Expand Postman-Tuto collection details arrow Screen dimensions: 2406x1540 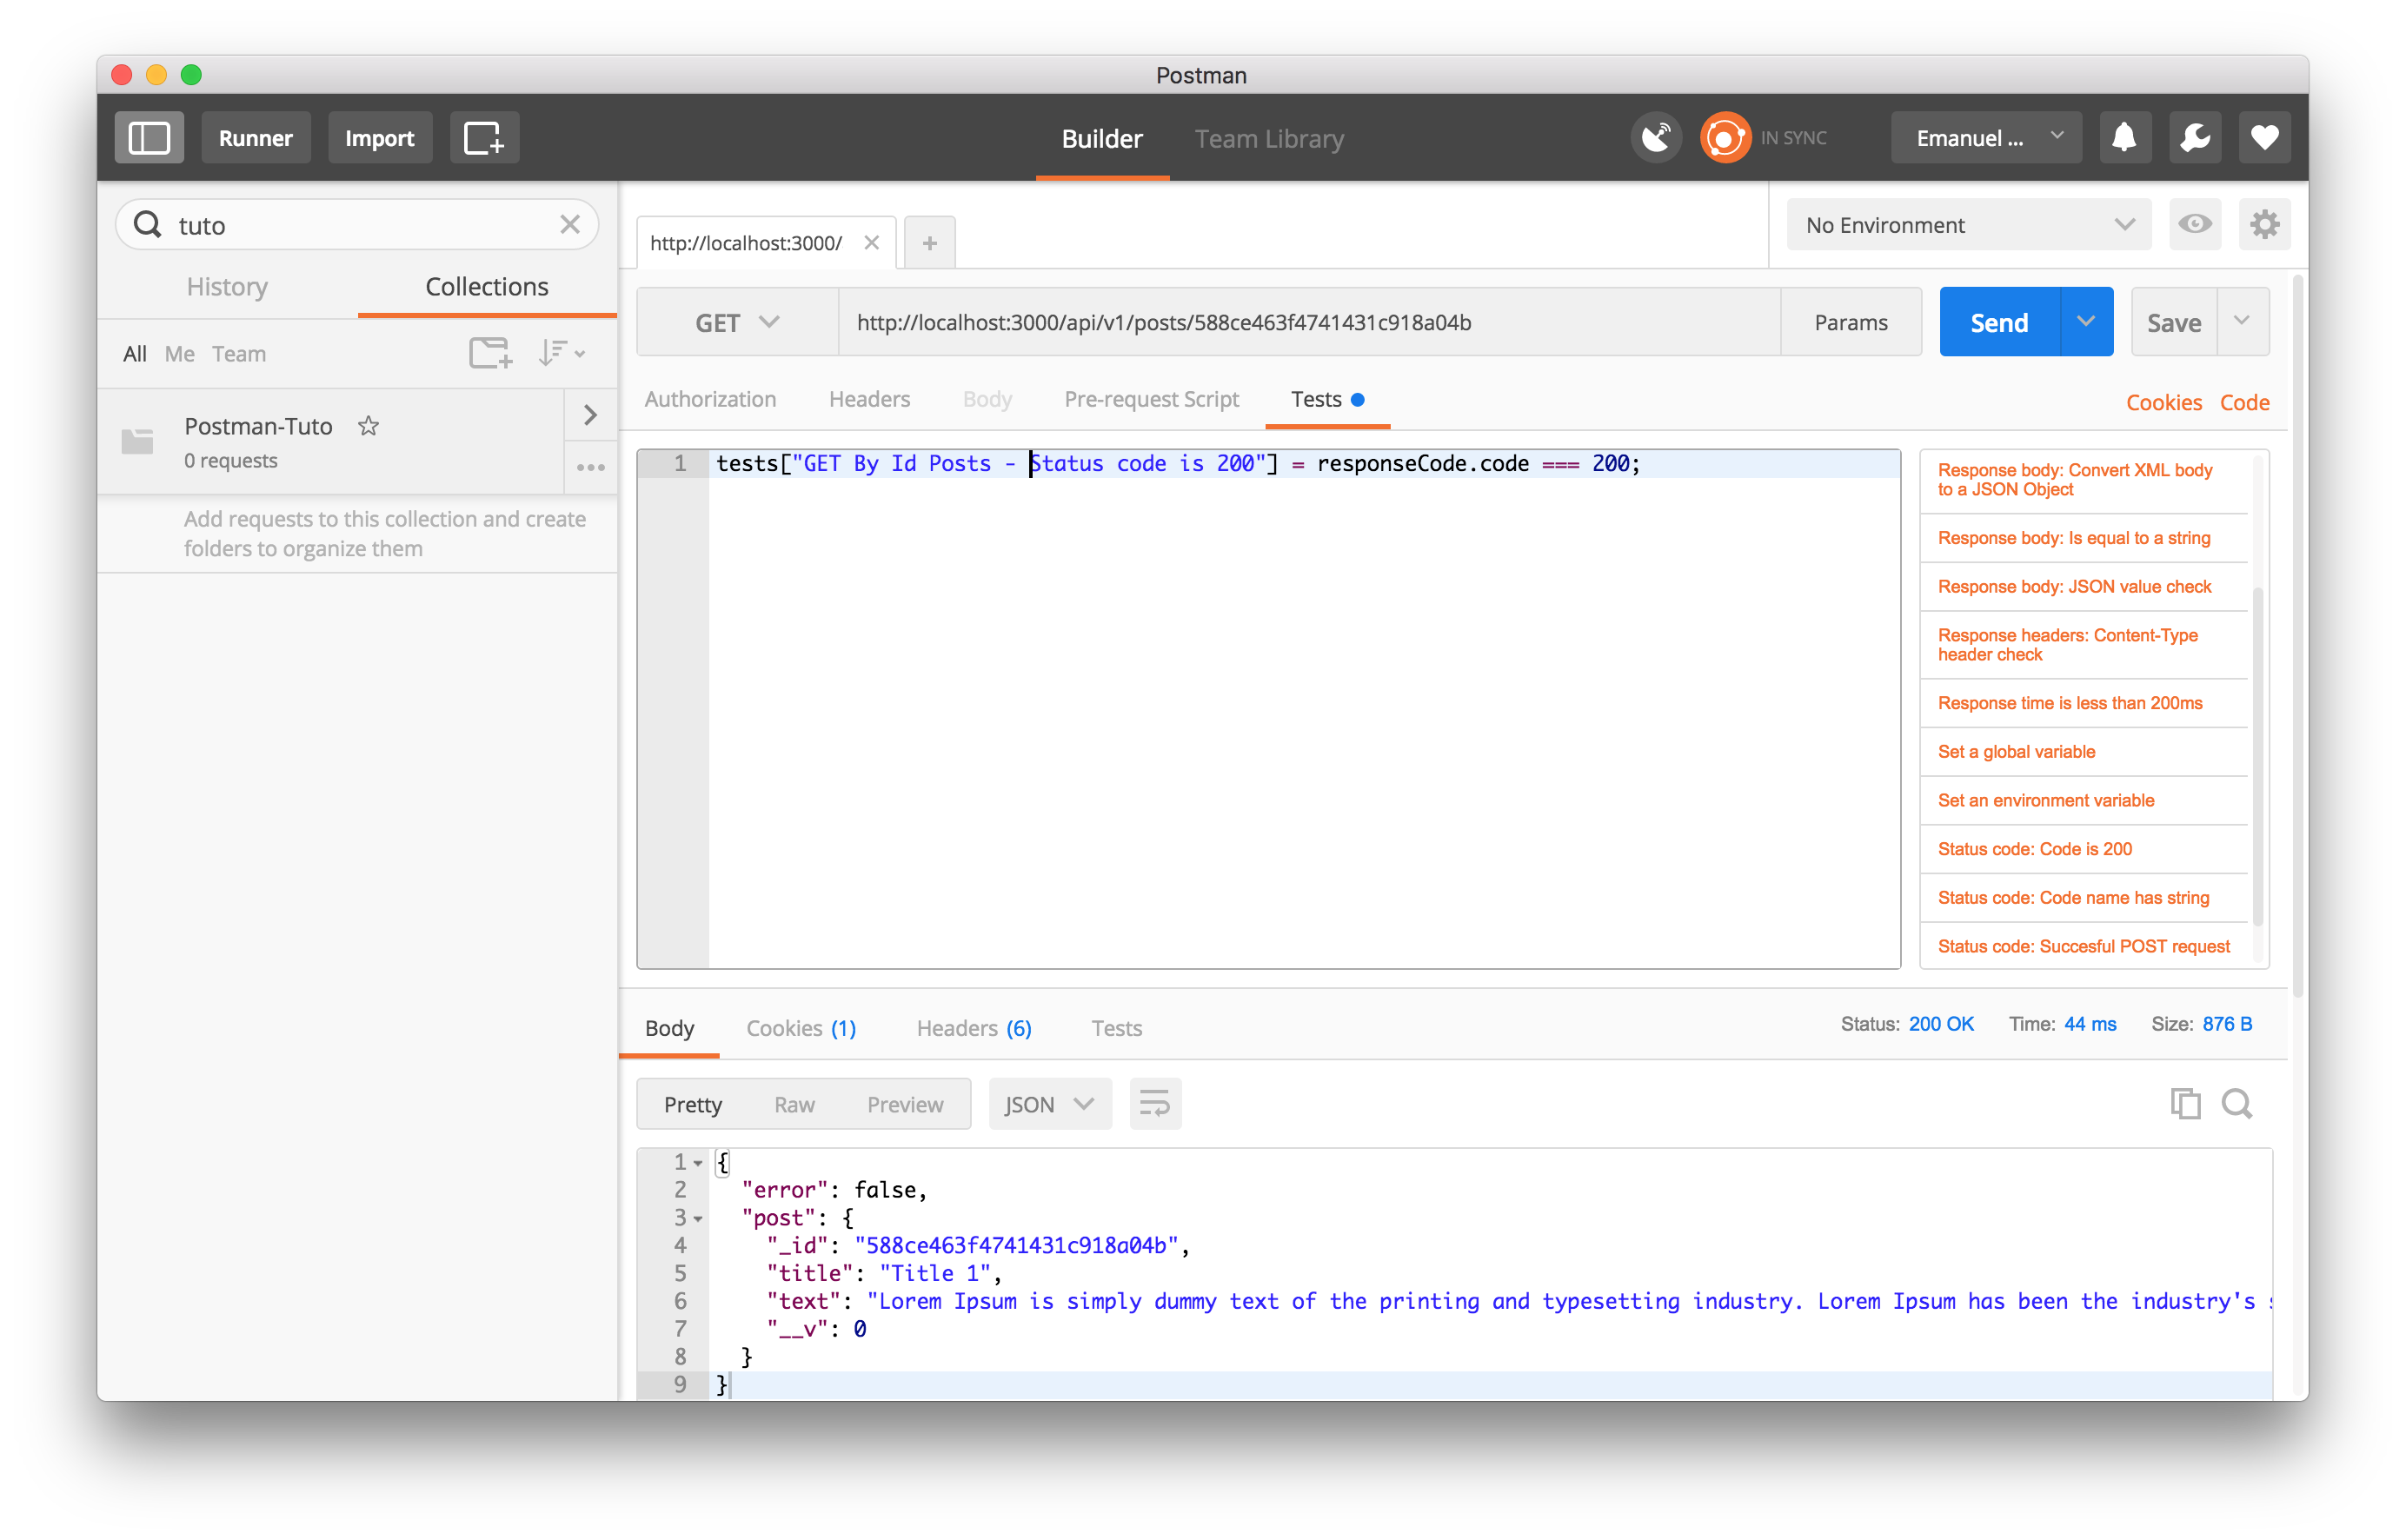590,415
